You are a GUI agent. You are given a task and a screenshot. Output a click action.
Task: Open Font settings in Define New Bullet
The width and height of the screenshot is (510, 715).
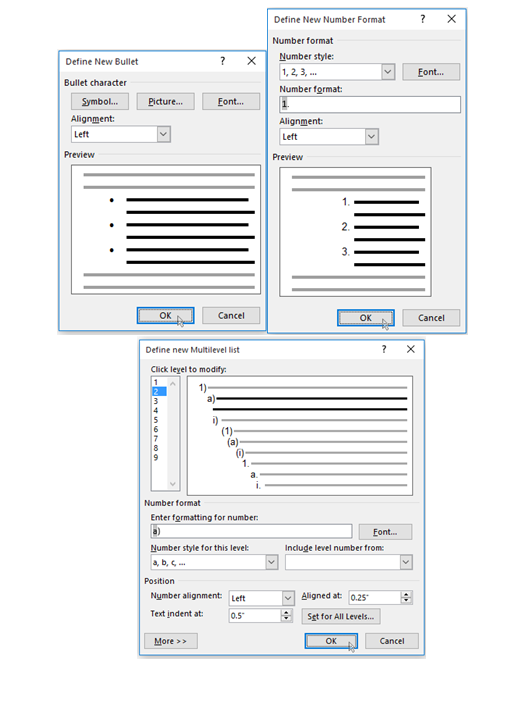(x=231, y=101)
